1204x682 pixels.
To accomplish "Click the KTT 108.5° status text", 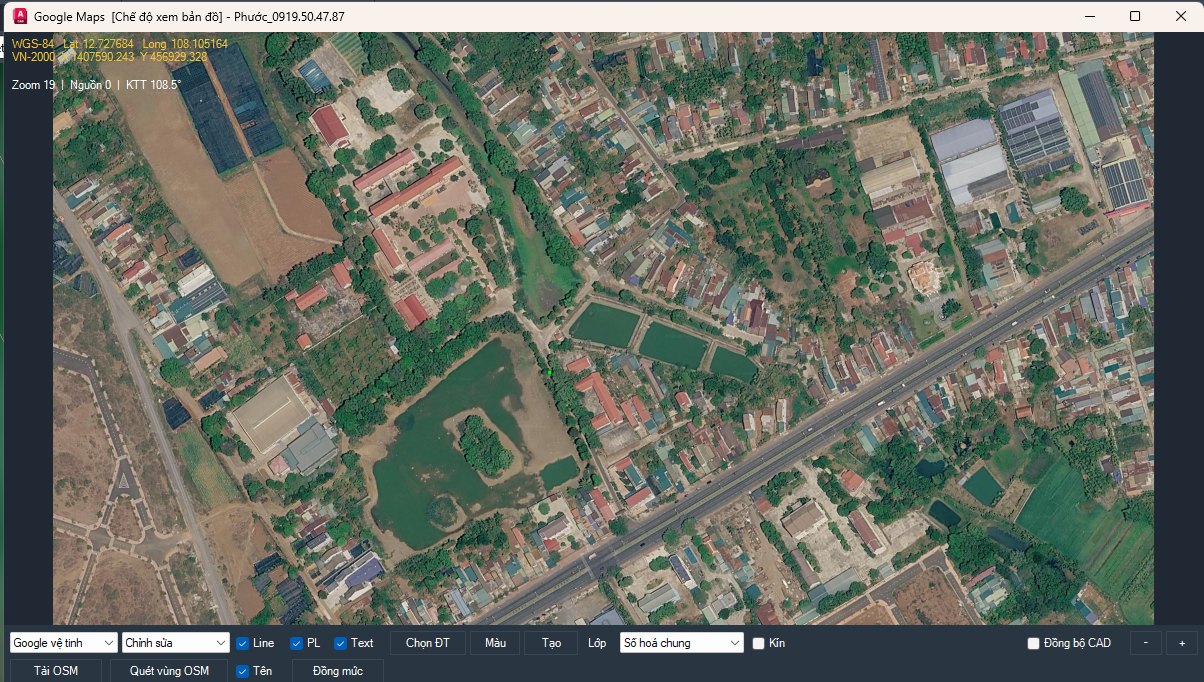I will (153, 85).
